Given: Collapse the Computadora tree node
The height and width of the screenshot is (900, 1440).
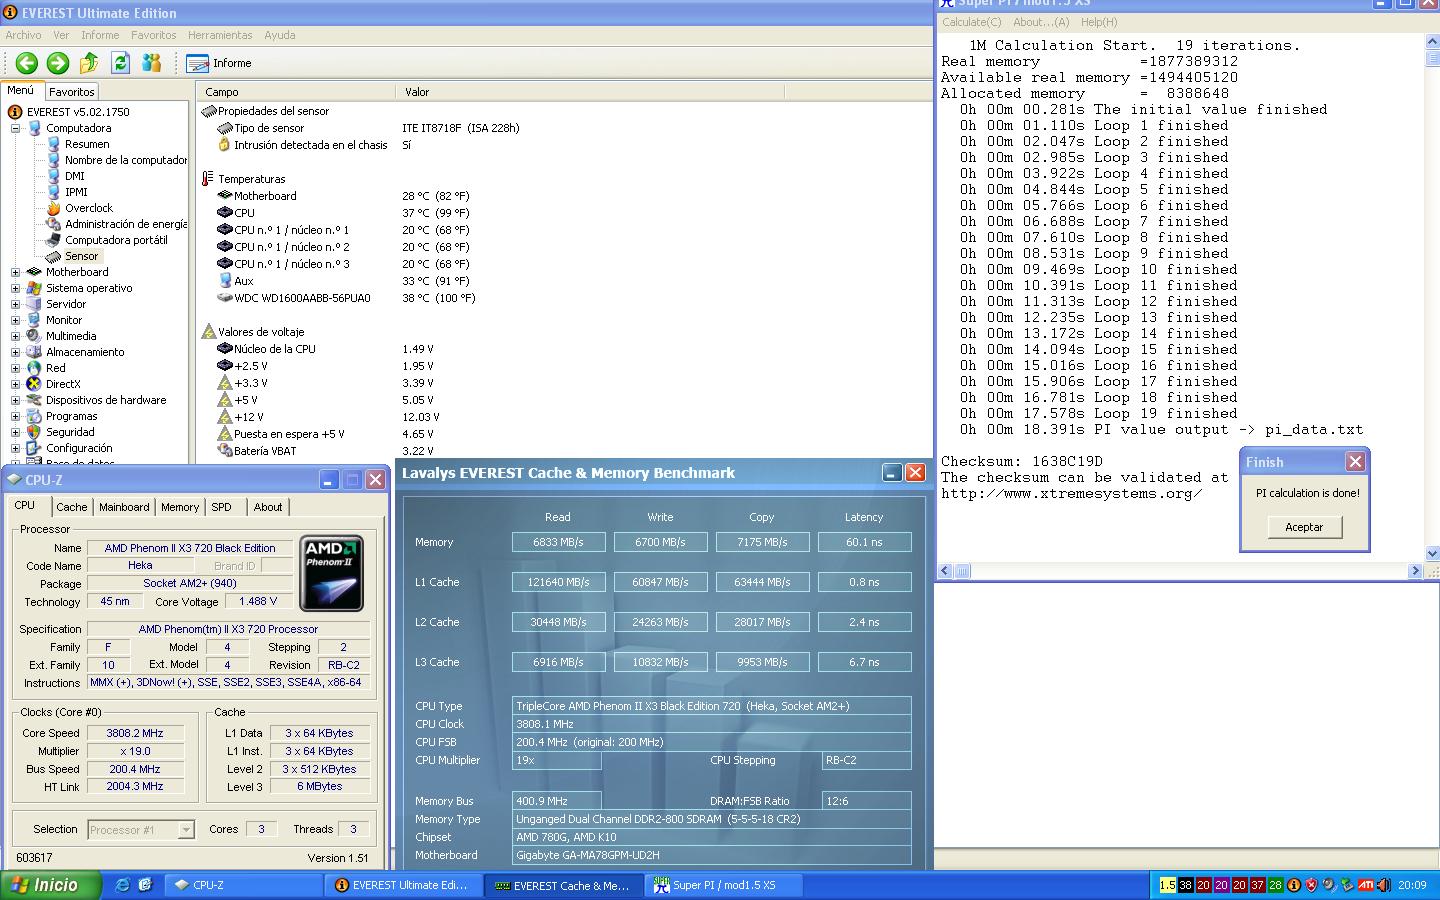Looking at the screenshot, I should [15, 128].
